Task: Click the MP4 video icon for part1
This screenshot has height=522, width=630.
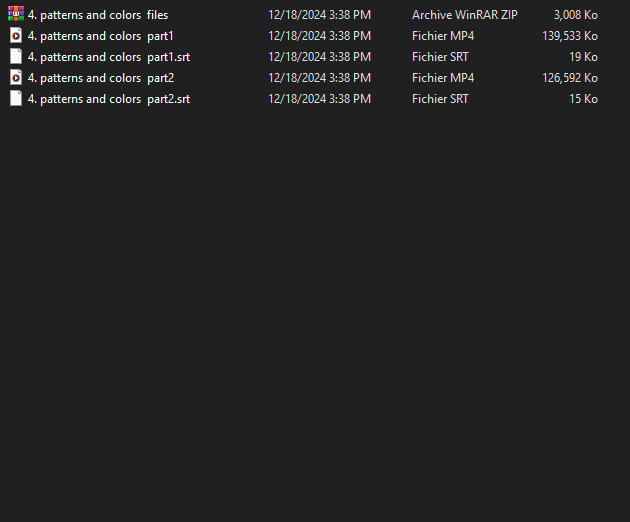Action: (16, 36)
